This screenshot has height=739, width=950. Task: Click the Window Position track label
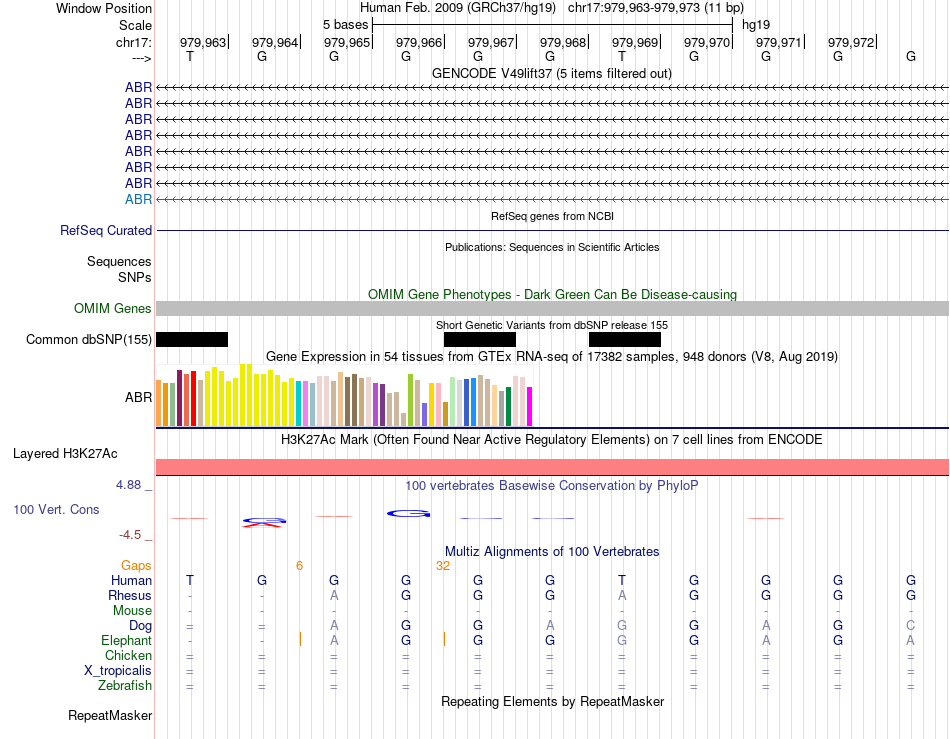104,8
